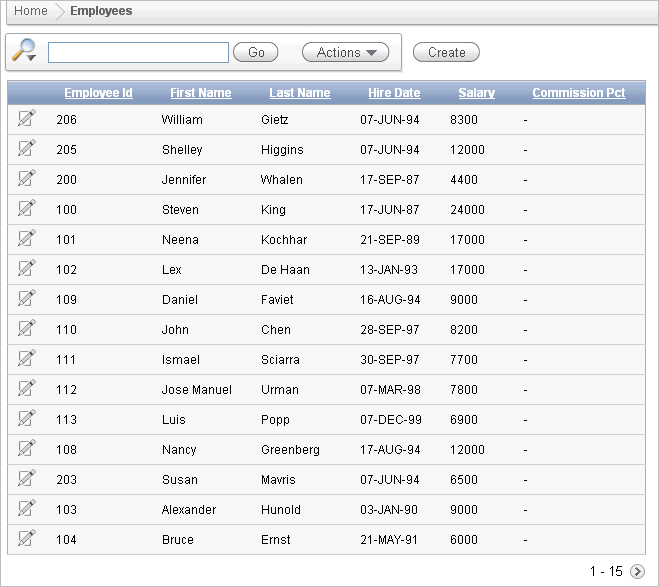
Task: Click the first name Jose Manuel
Action: coord(197,390)
